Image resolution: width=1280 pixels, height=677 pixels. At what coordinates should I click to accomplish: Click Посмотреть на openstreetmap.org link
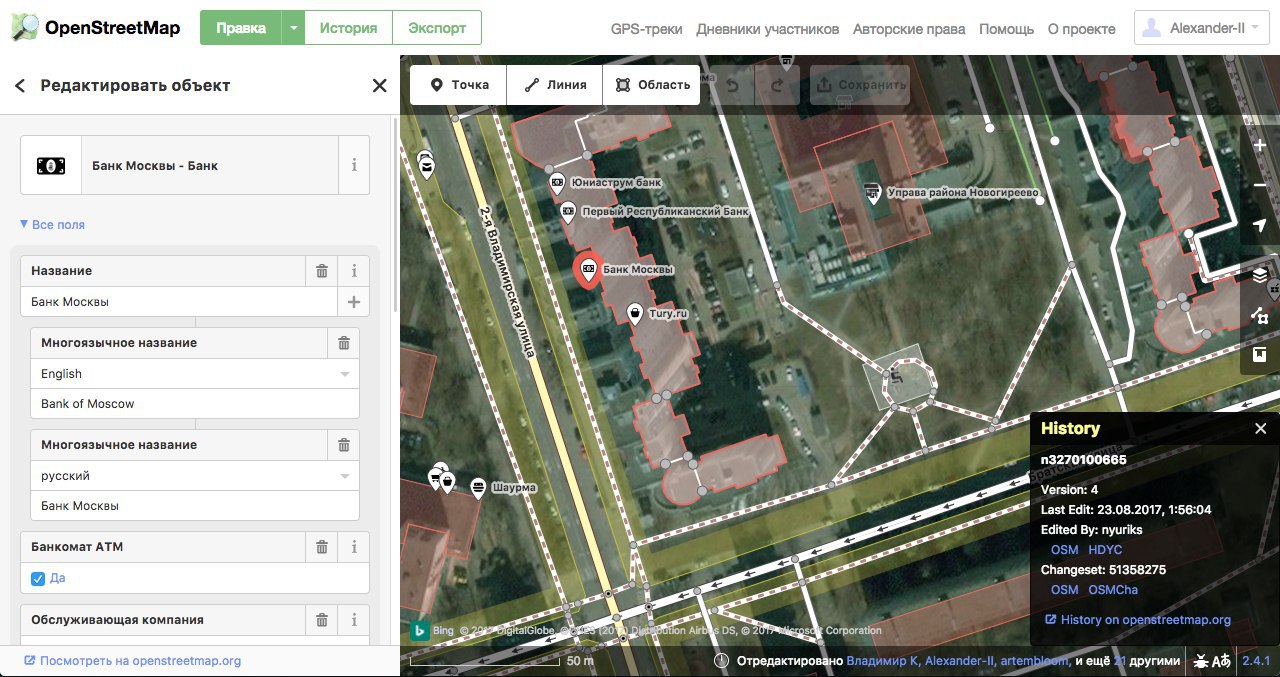[132, 661]
